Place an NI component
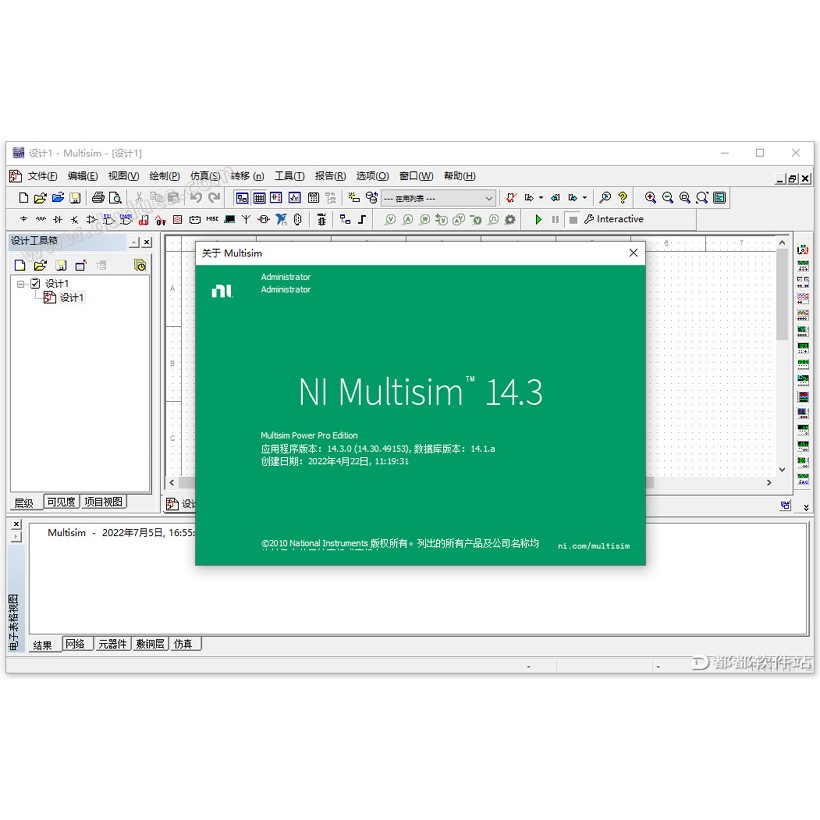This screenshot has width=820, height=820. [x=281, y=220]
